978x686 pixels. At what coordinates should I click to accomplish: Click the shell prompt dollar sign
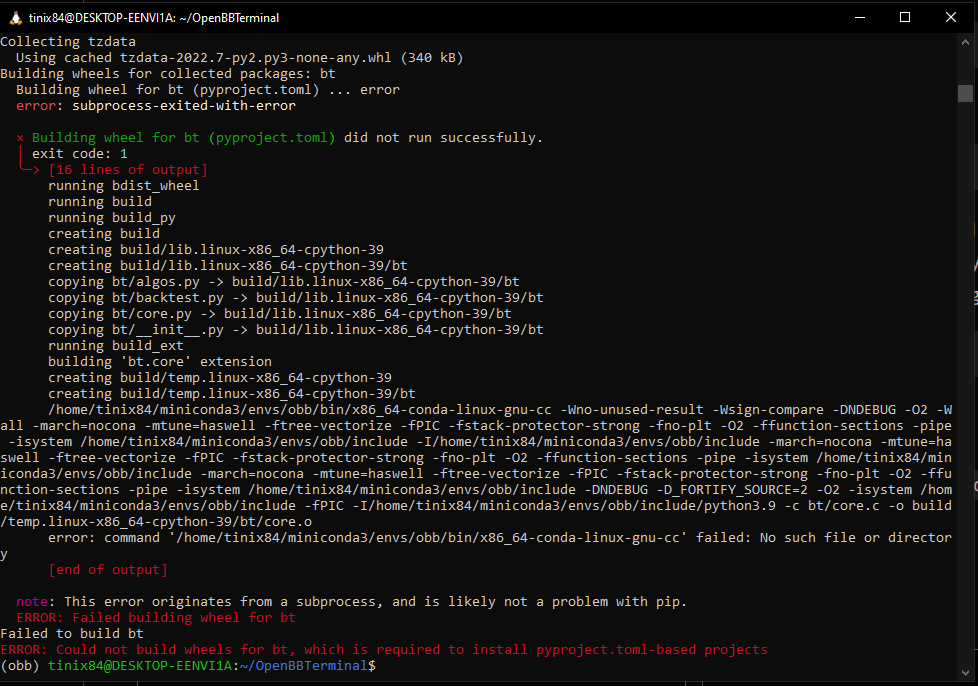372,665
